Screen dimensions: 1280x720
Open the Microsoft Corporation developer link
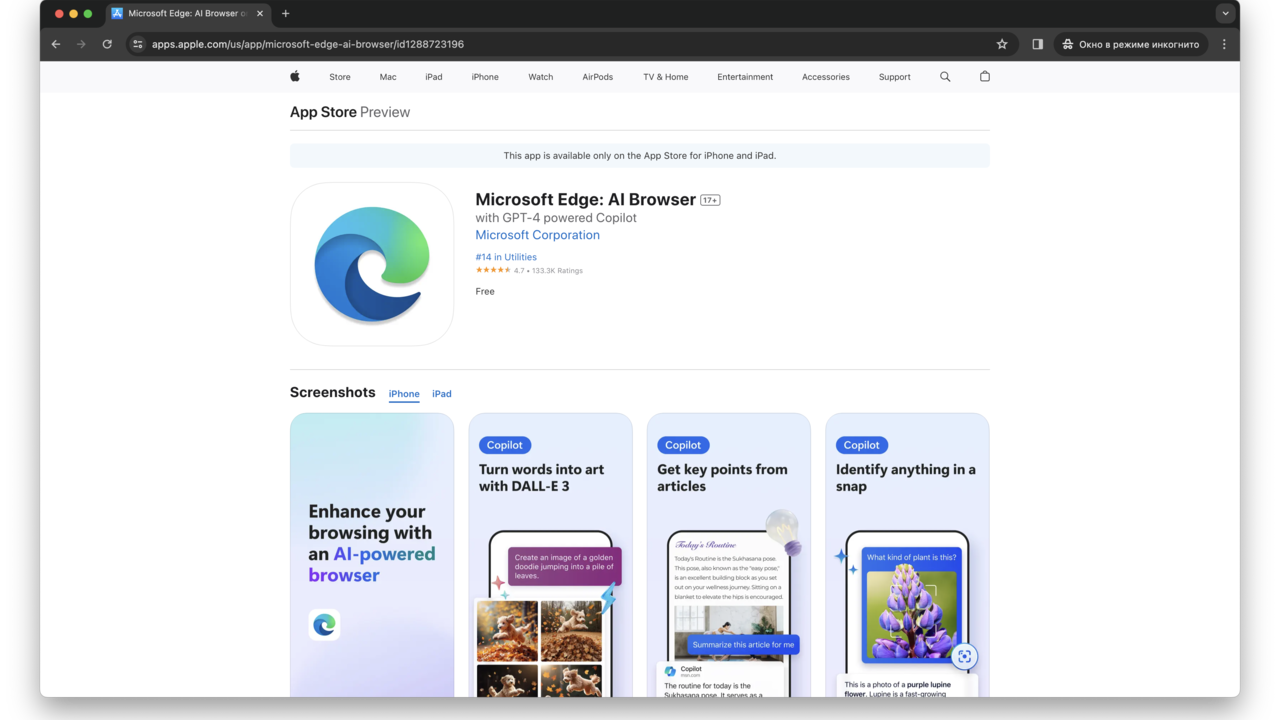click(538, 235)
